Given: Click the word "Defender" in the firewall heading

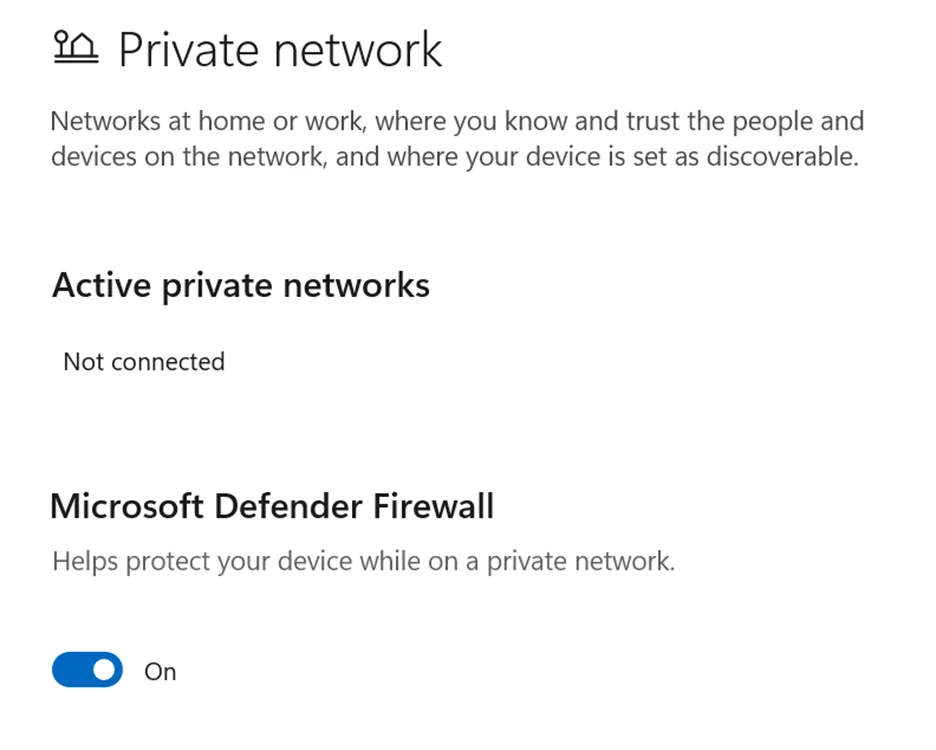Looking at the screenshot, I should point(290,506).
